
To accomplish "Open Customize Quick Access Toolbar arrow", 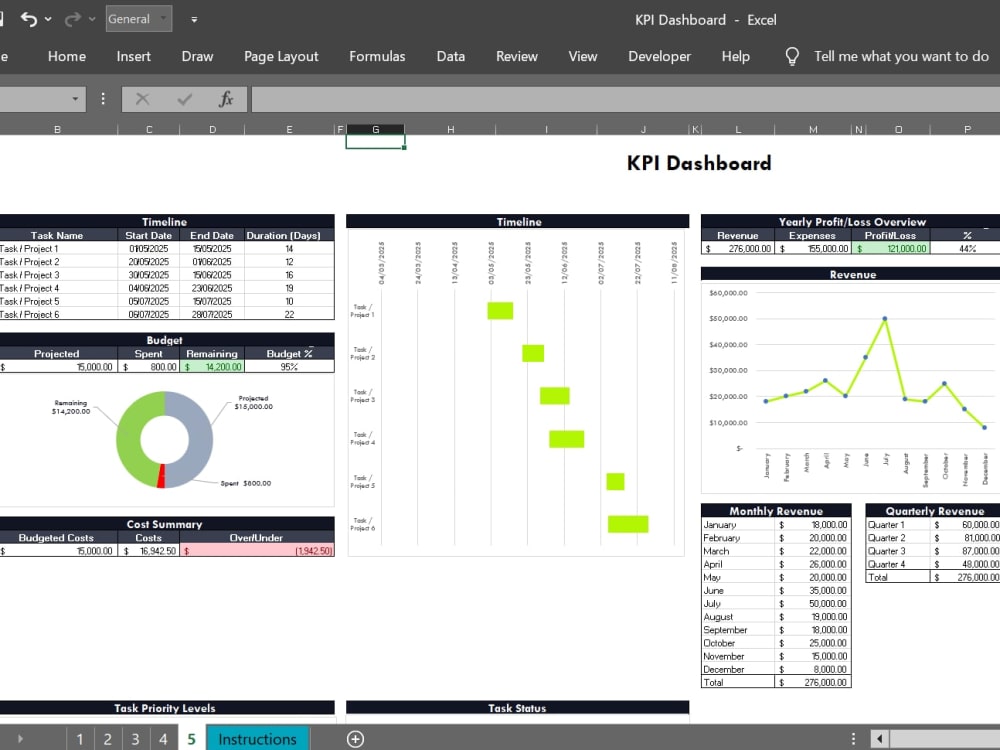I will [x=194, y=20].
